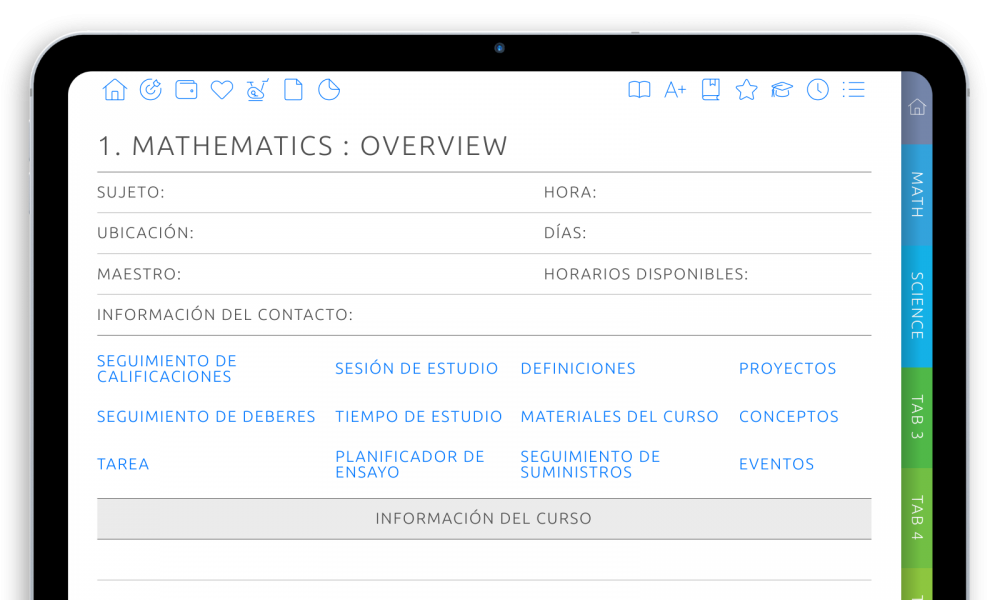The width and height of the screenshot is (1000, 600).
Task: Open the home icon in top toolbar
Action: click(x=115, y=90)
